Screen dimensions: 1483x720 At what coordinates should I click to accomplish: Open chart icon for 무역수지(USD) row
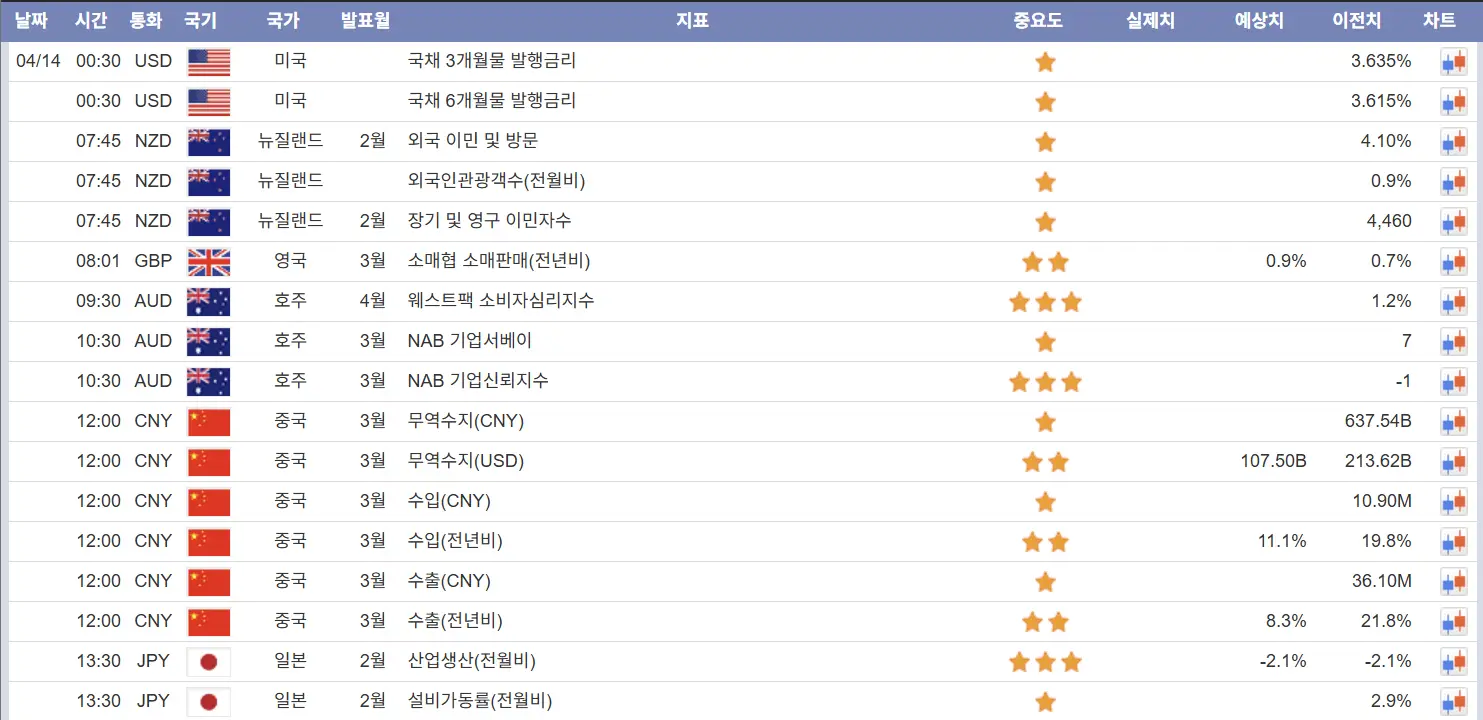coord(1453,462)
